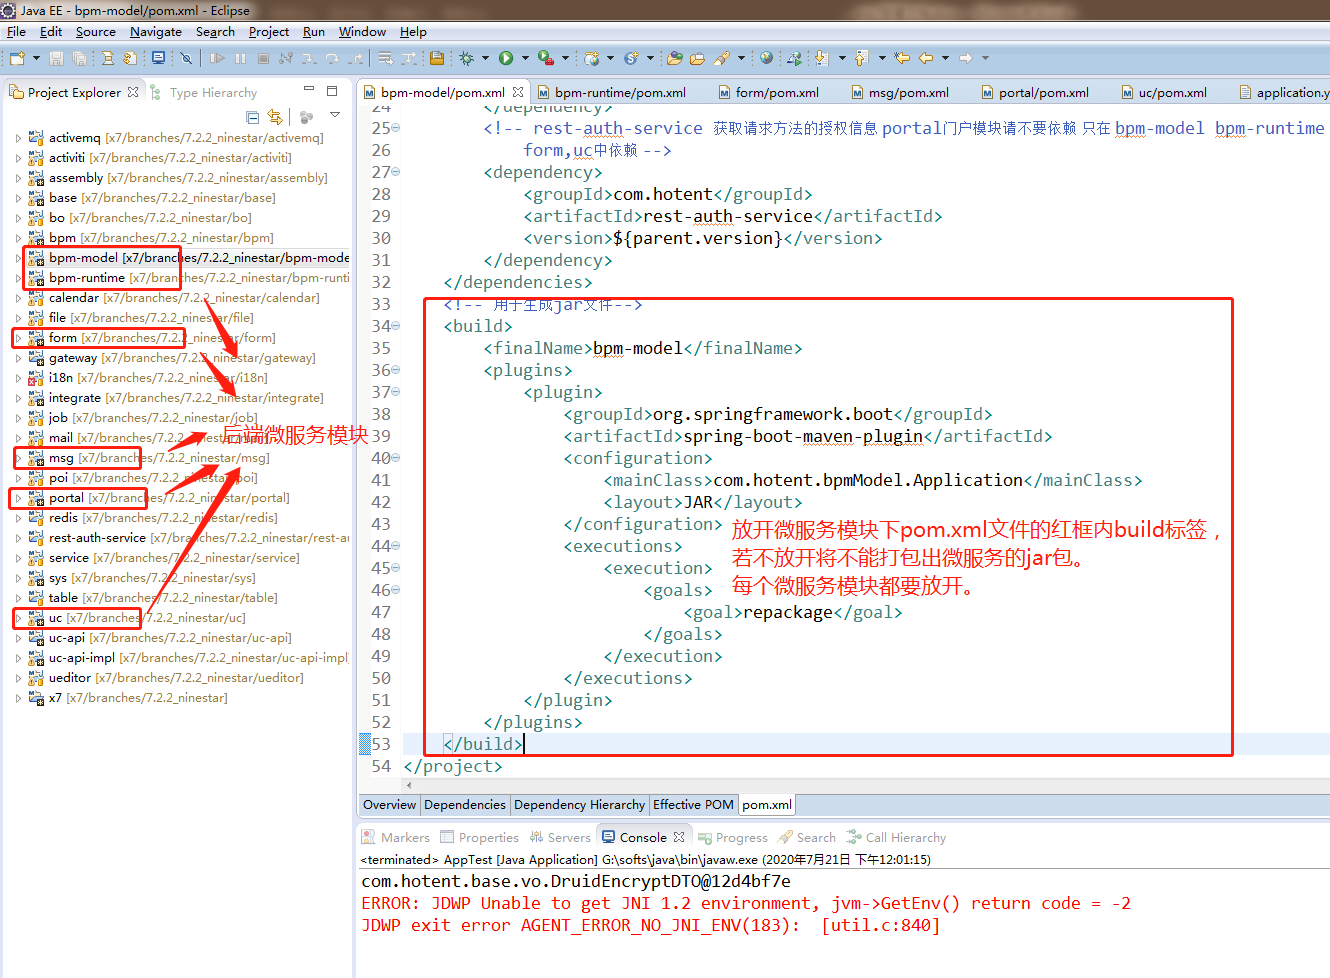Click the editor horizontal scrollbar left arrow
Screen dimensions: 1330x978
tap(408, 786)
